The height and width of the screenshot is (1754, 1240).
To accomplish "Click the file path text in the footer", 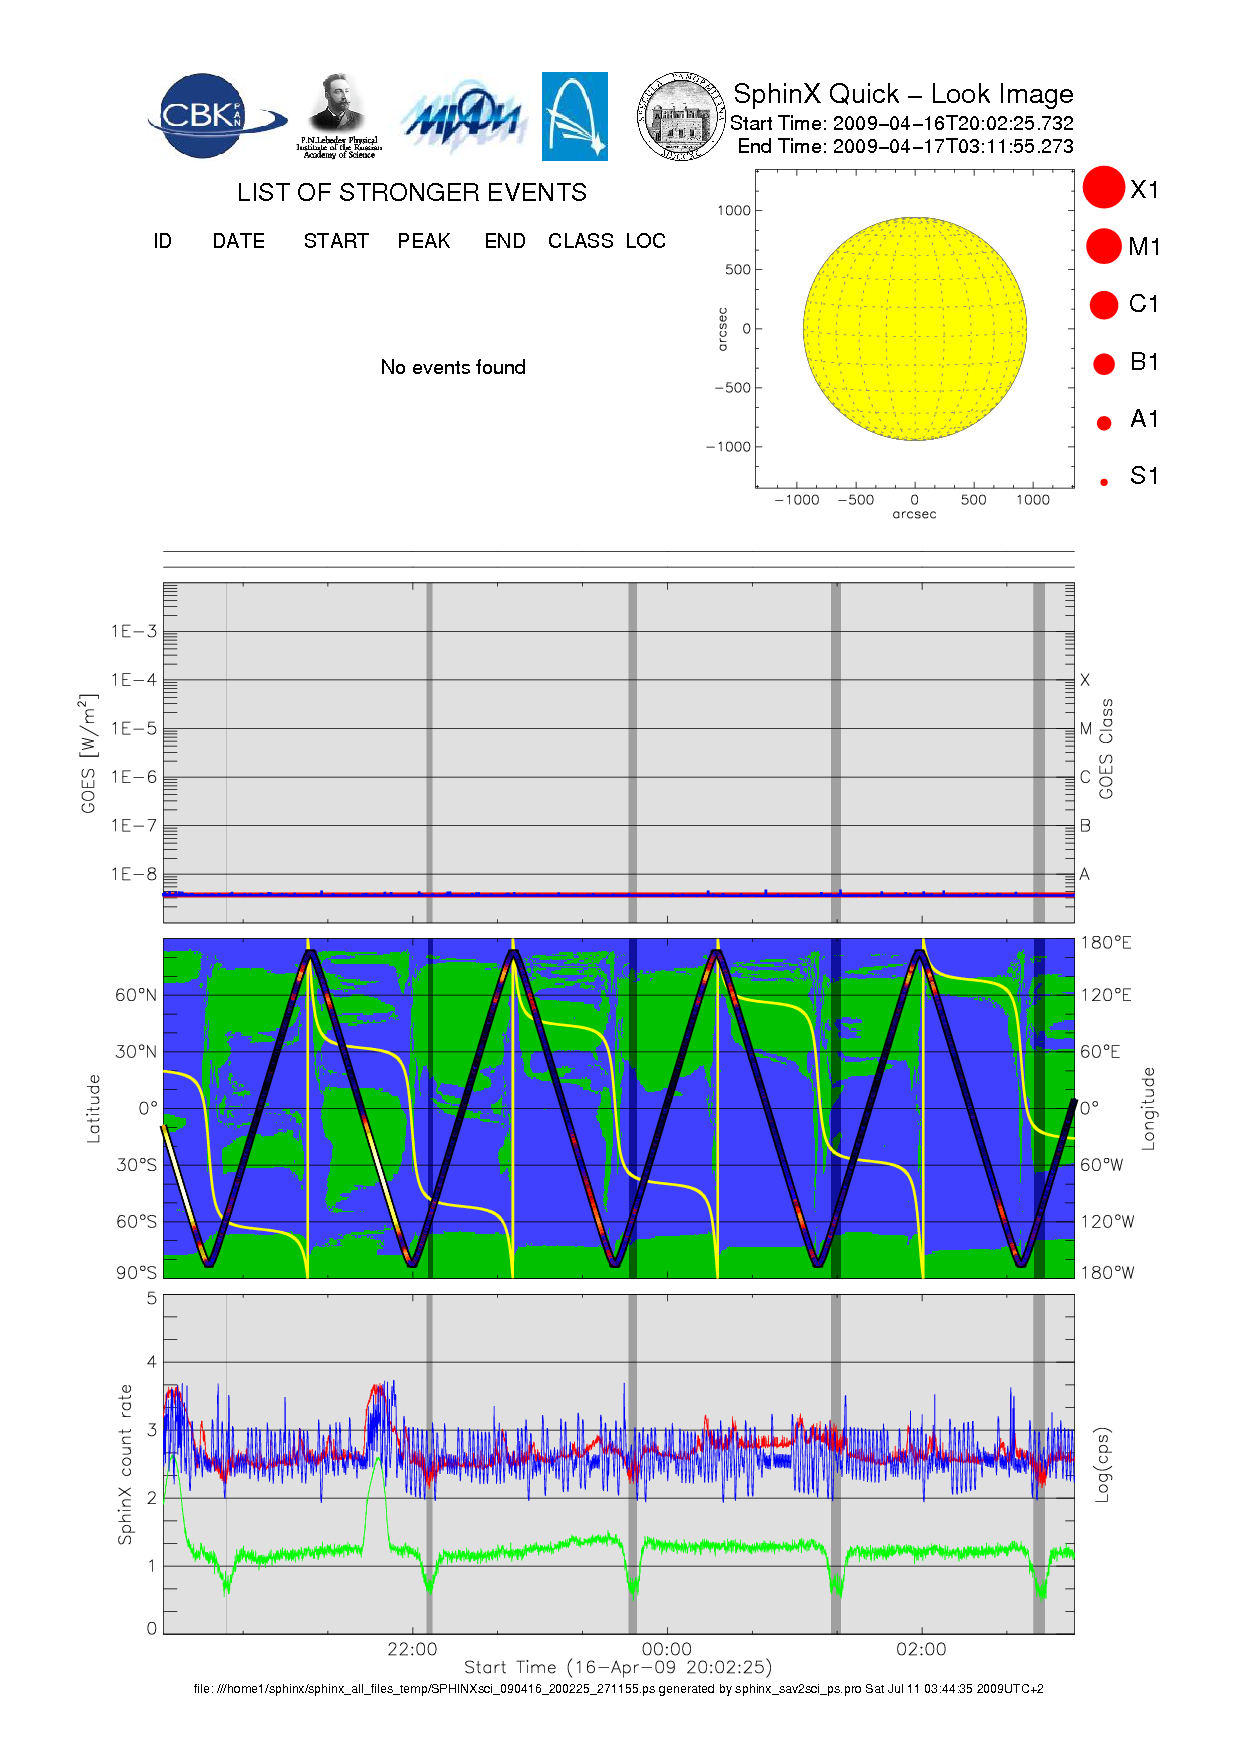I will point(618,1688).
